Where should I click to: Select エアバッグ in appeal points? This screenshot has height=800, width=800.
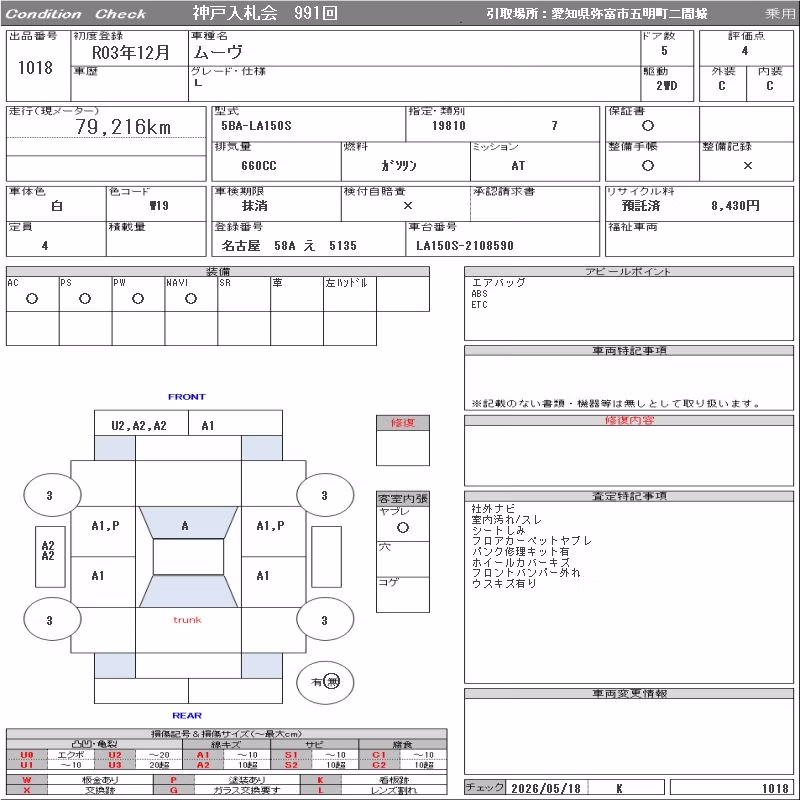pyautogui.click(x=498, y=282)
